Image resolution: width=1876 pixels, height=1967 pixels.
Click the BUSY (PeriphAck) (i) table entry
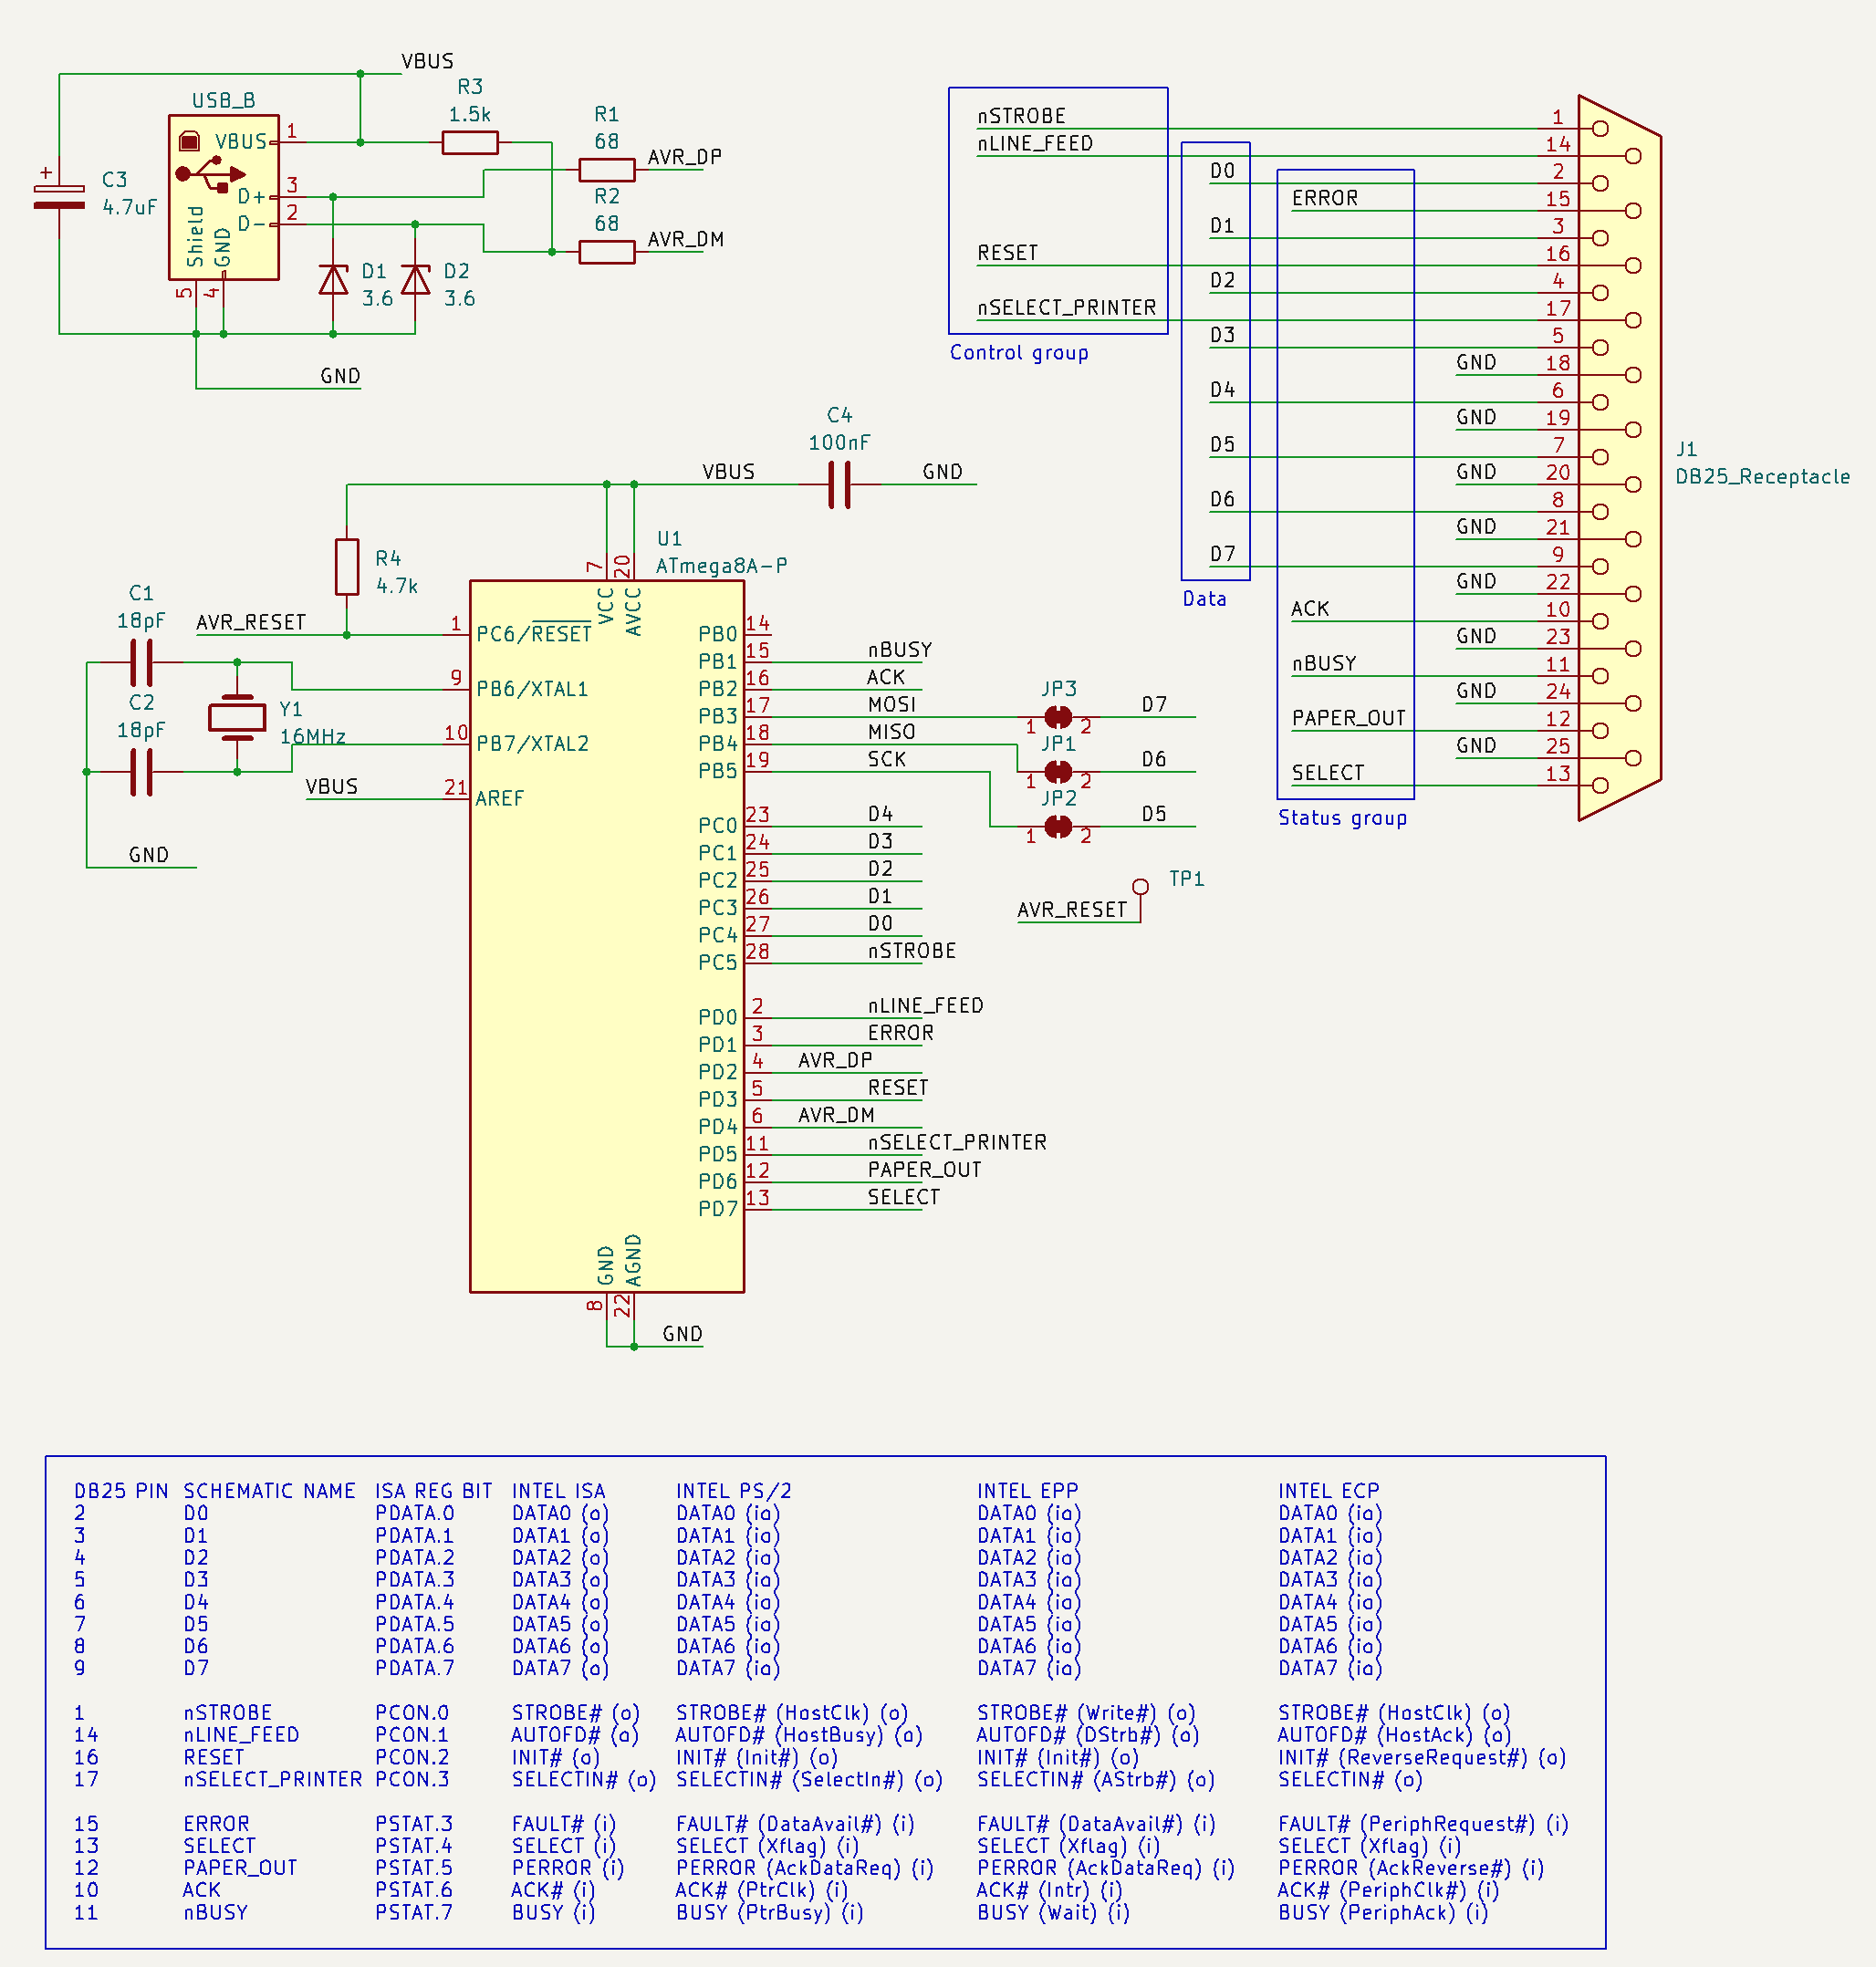[1383, 1912]
